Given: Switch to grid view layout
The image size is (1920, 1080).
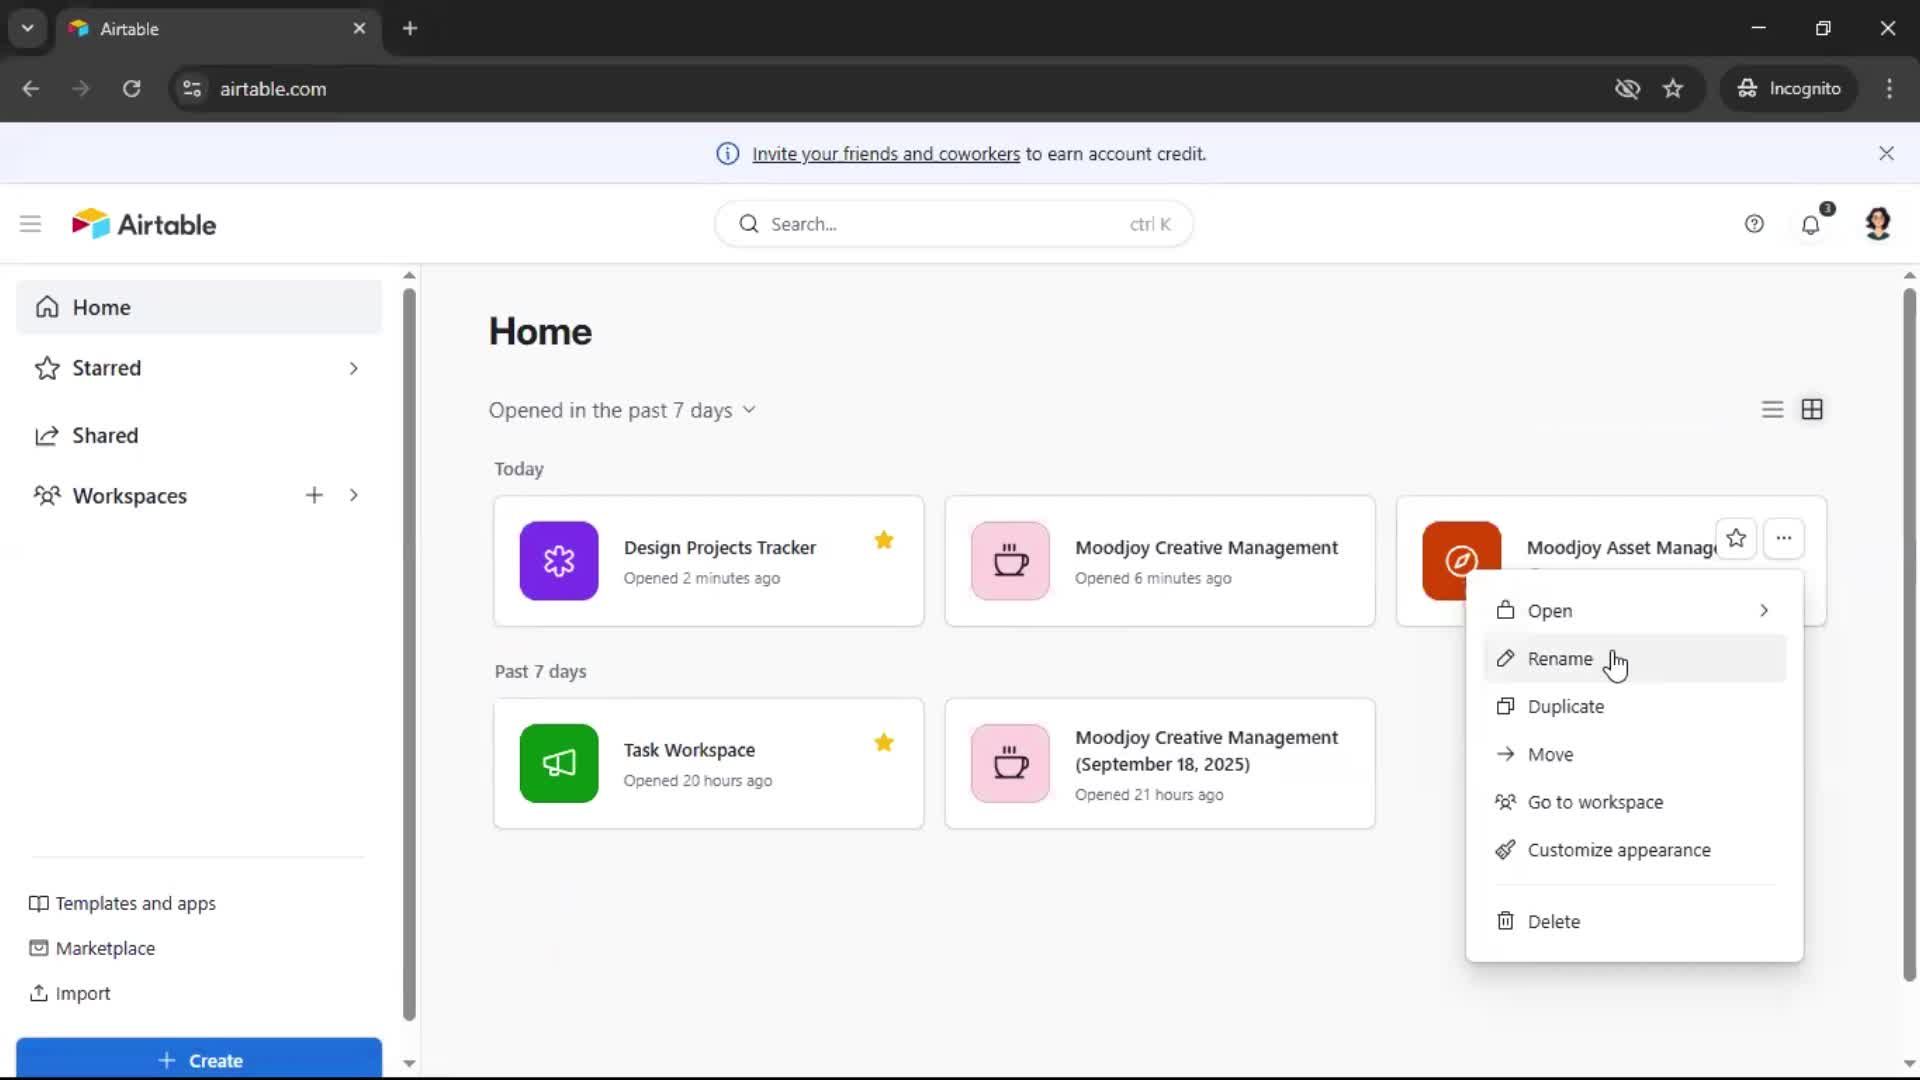Looking at the screenshot, I should click(1812, 410).
